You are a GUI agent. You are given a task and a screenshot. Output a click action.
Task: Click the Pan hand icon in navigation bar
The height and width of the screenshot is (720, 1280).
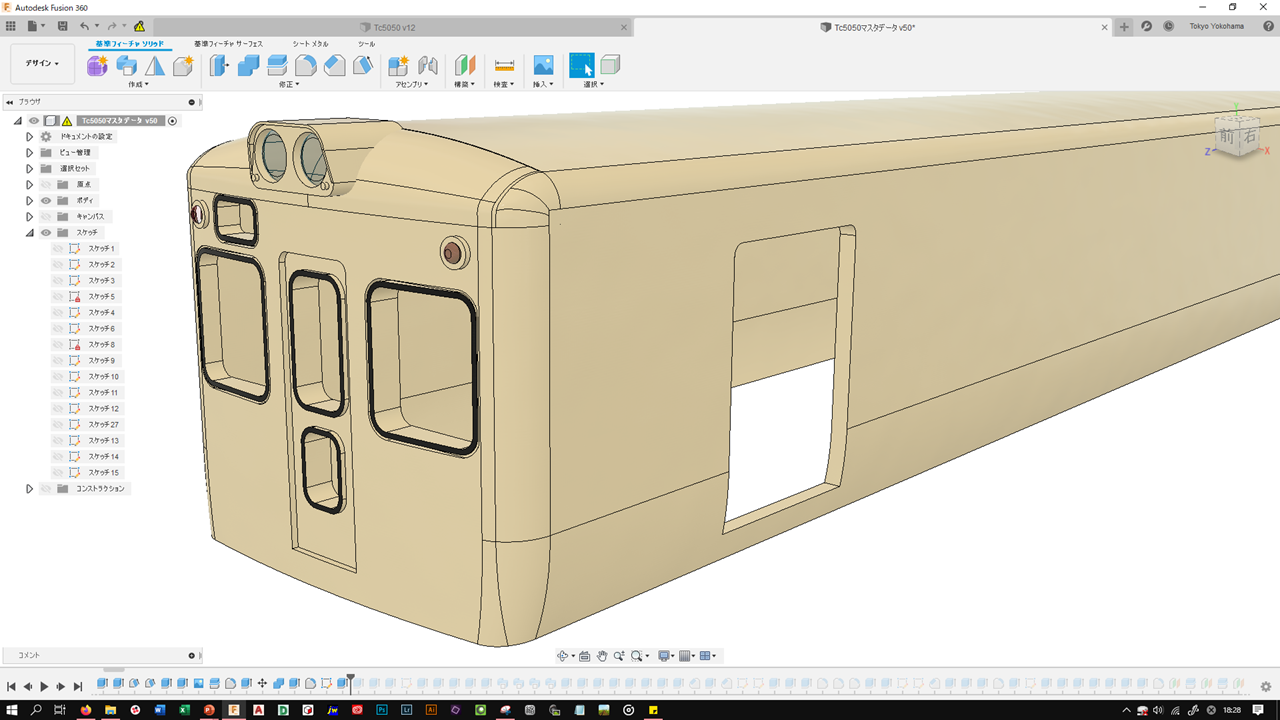pyautogui.click(x=602, y=656)
